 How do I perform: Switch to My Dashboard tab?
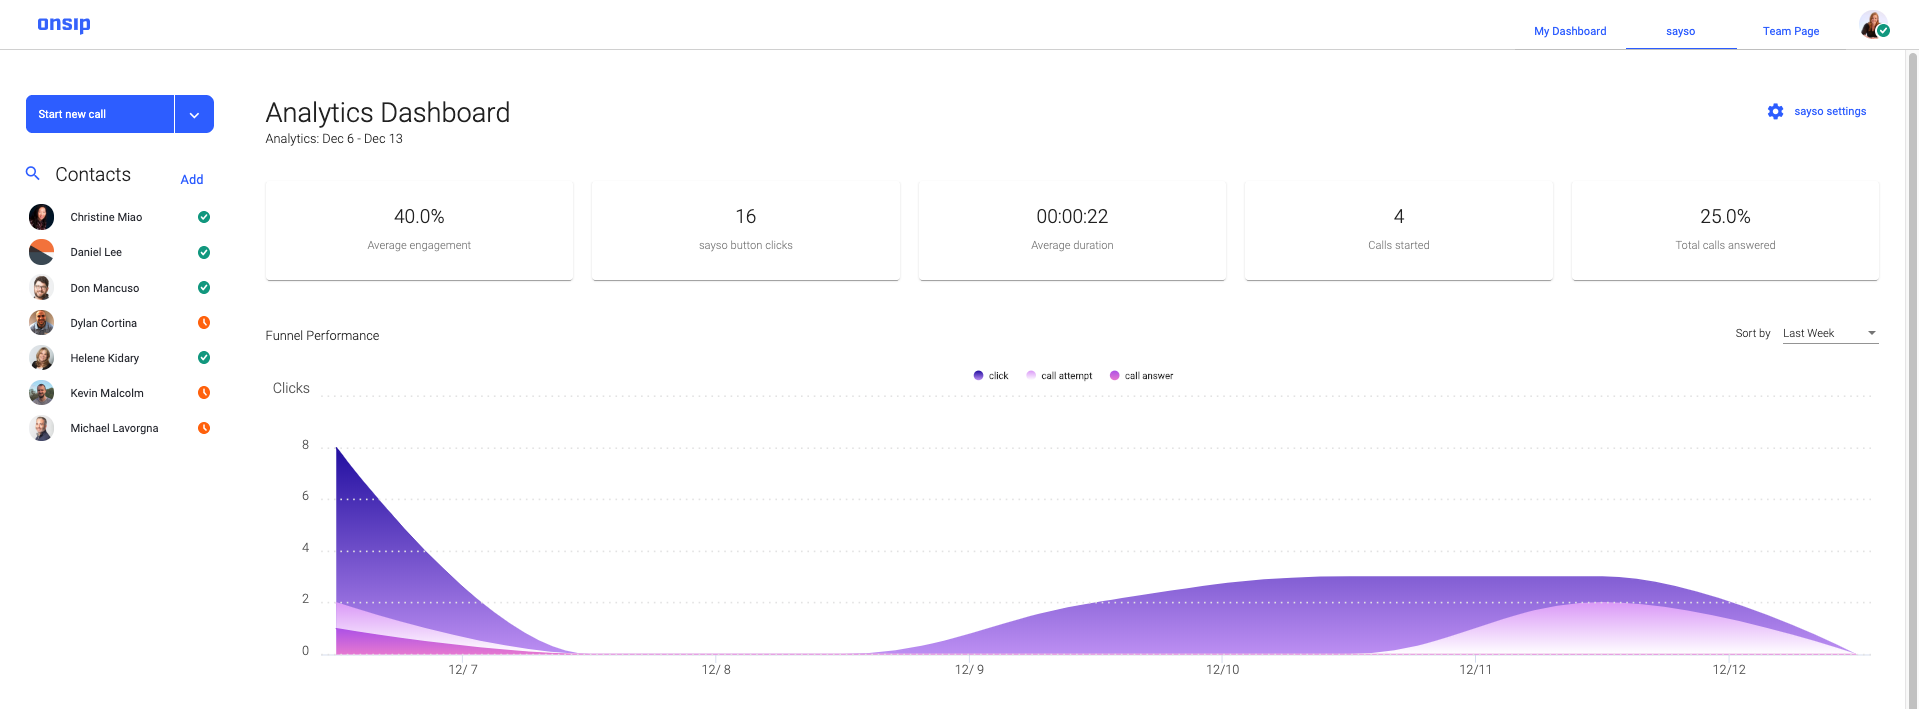coord(1570,31)
